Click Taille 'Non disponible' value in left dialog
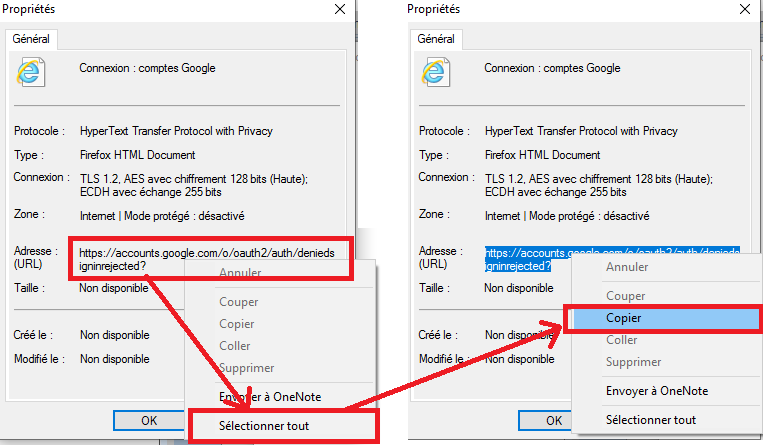 114,288
